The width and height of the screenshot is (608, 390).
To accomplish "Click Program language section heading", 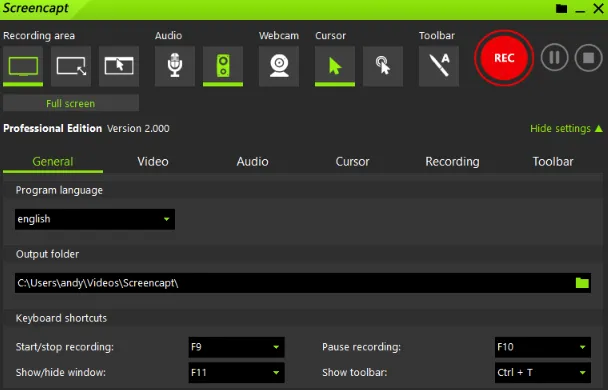I will 59,190.
